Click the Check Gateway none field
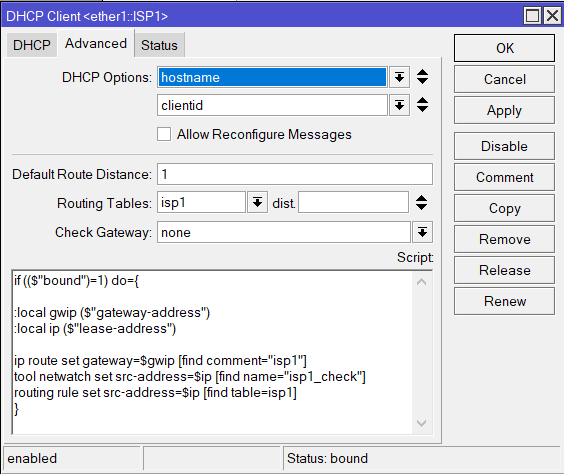 pos(284,232)
